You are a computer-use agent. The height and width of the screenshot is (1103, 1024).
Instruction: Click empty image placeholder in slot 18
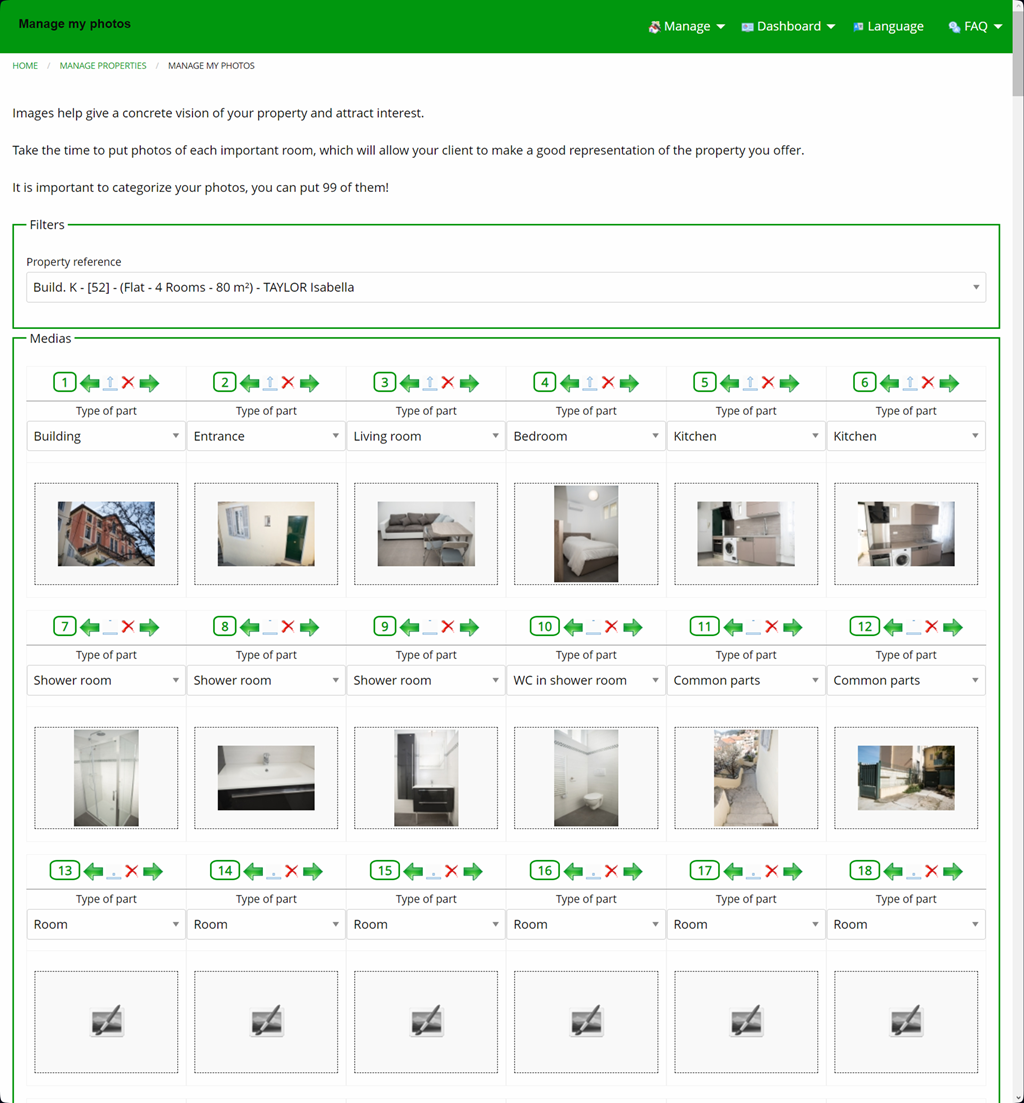906,1021
